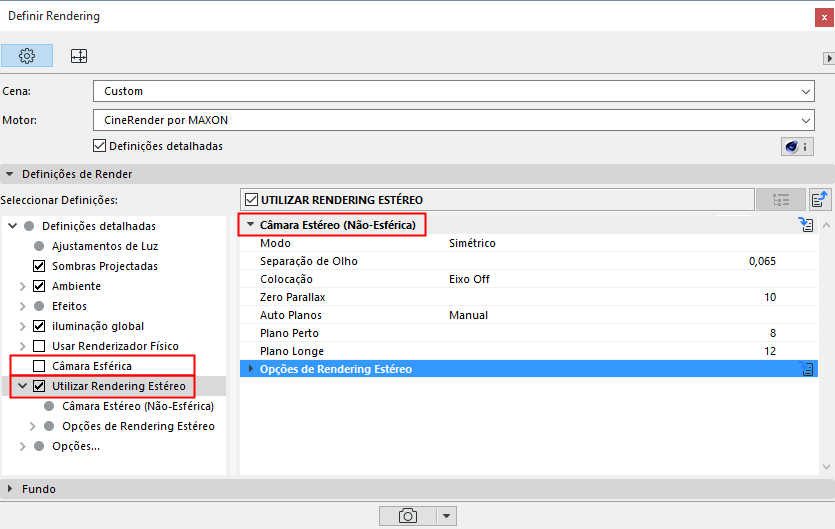
Task: Toggle the iluminação global checkbox
Action: 39,326
